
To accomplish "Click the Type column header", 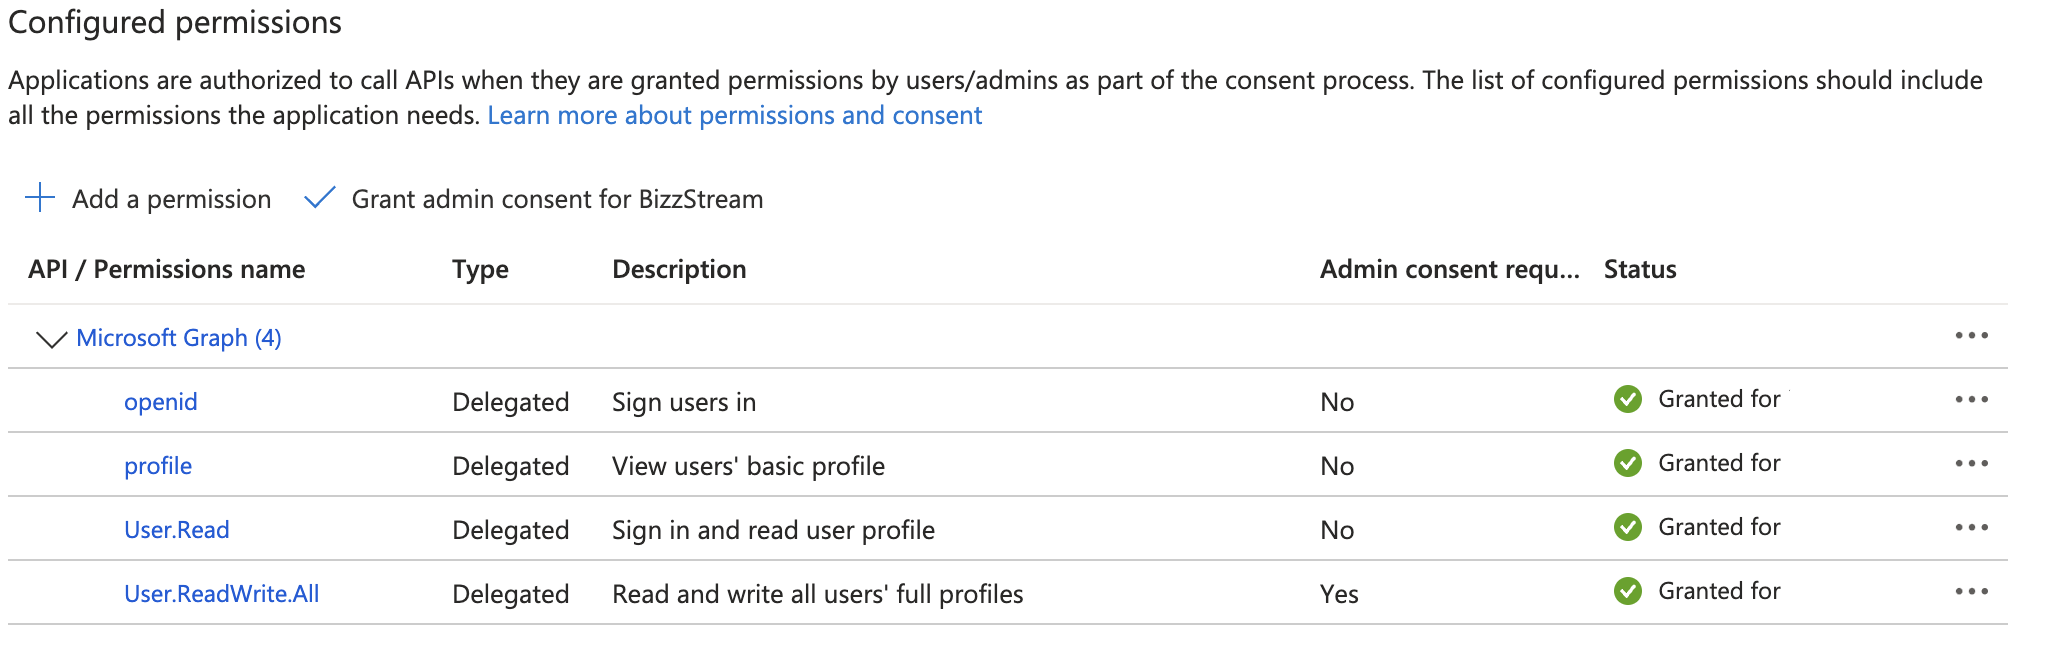I will click(480, 270).
